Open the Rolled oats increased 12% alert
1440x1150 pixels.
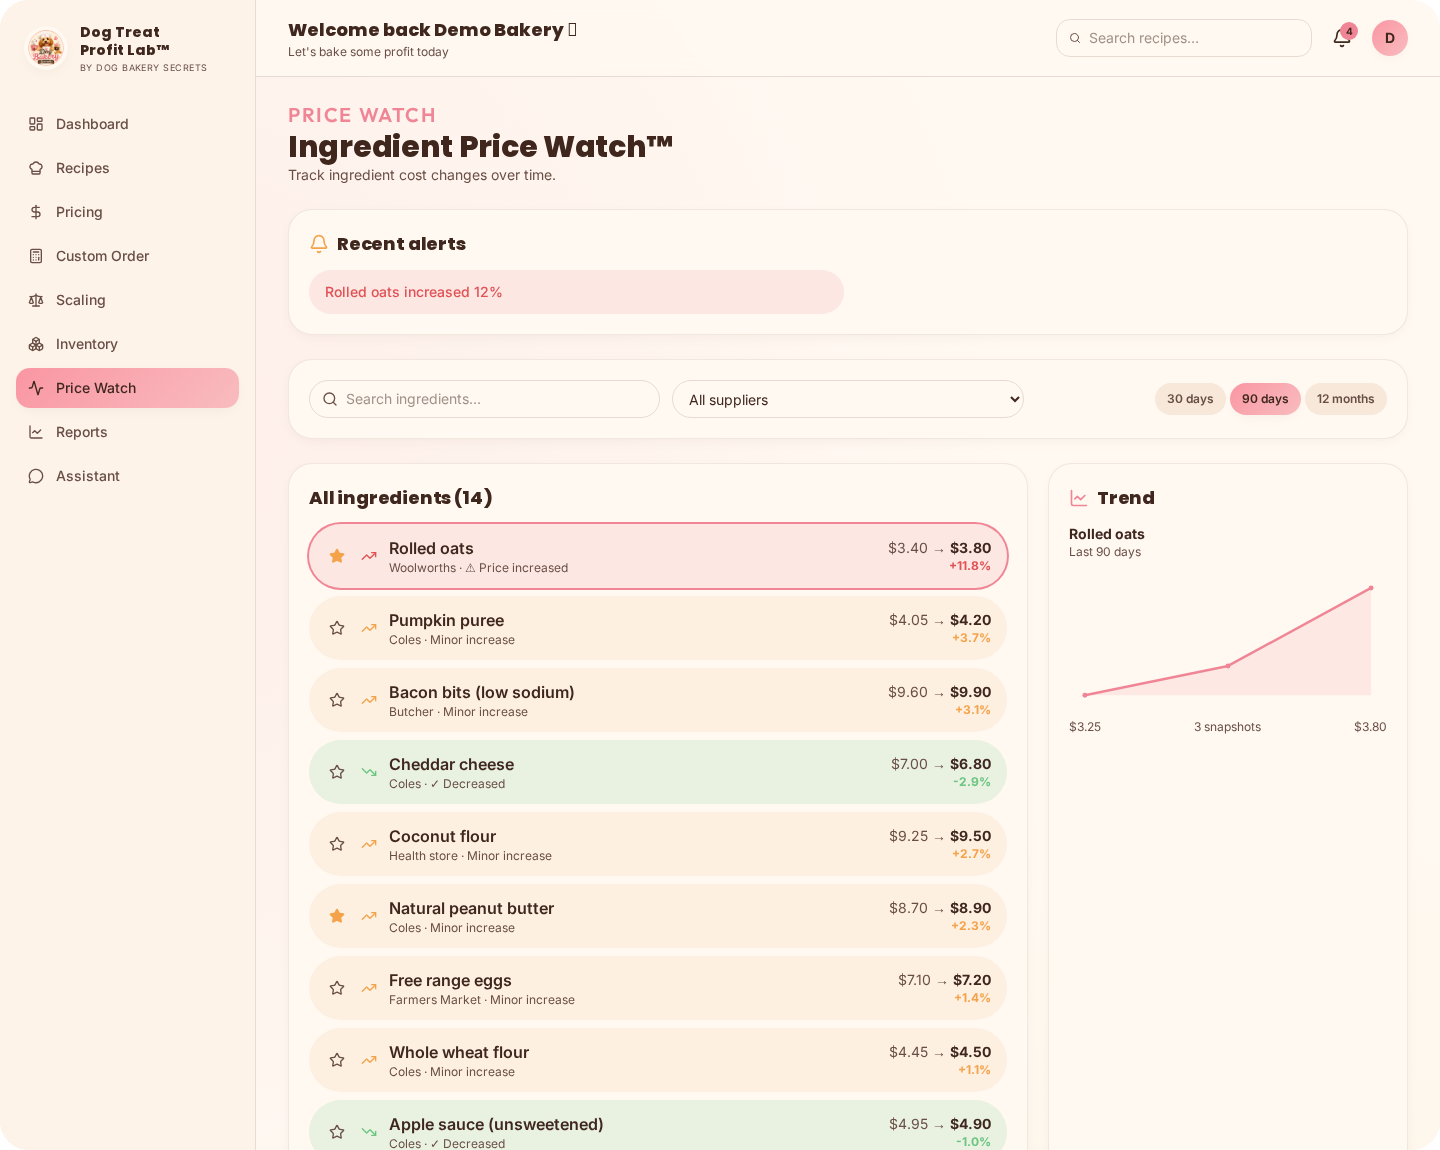pyautogui.click(x=576, y=292)
